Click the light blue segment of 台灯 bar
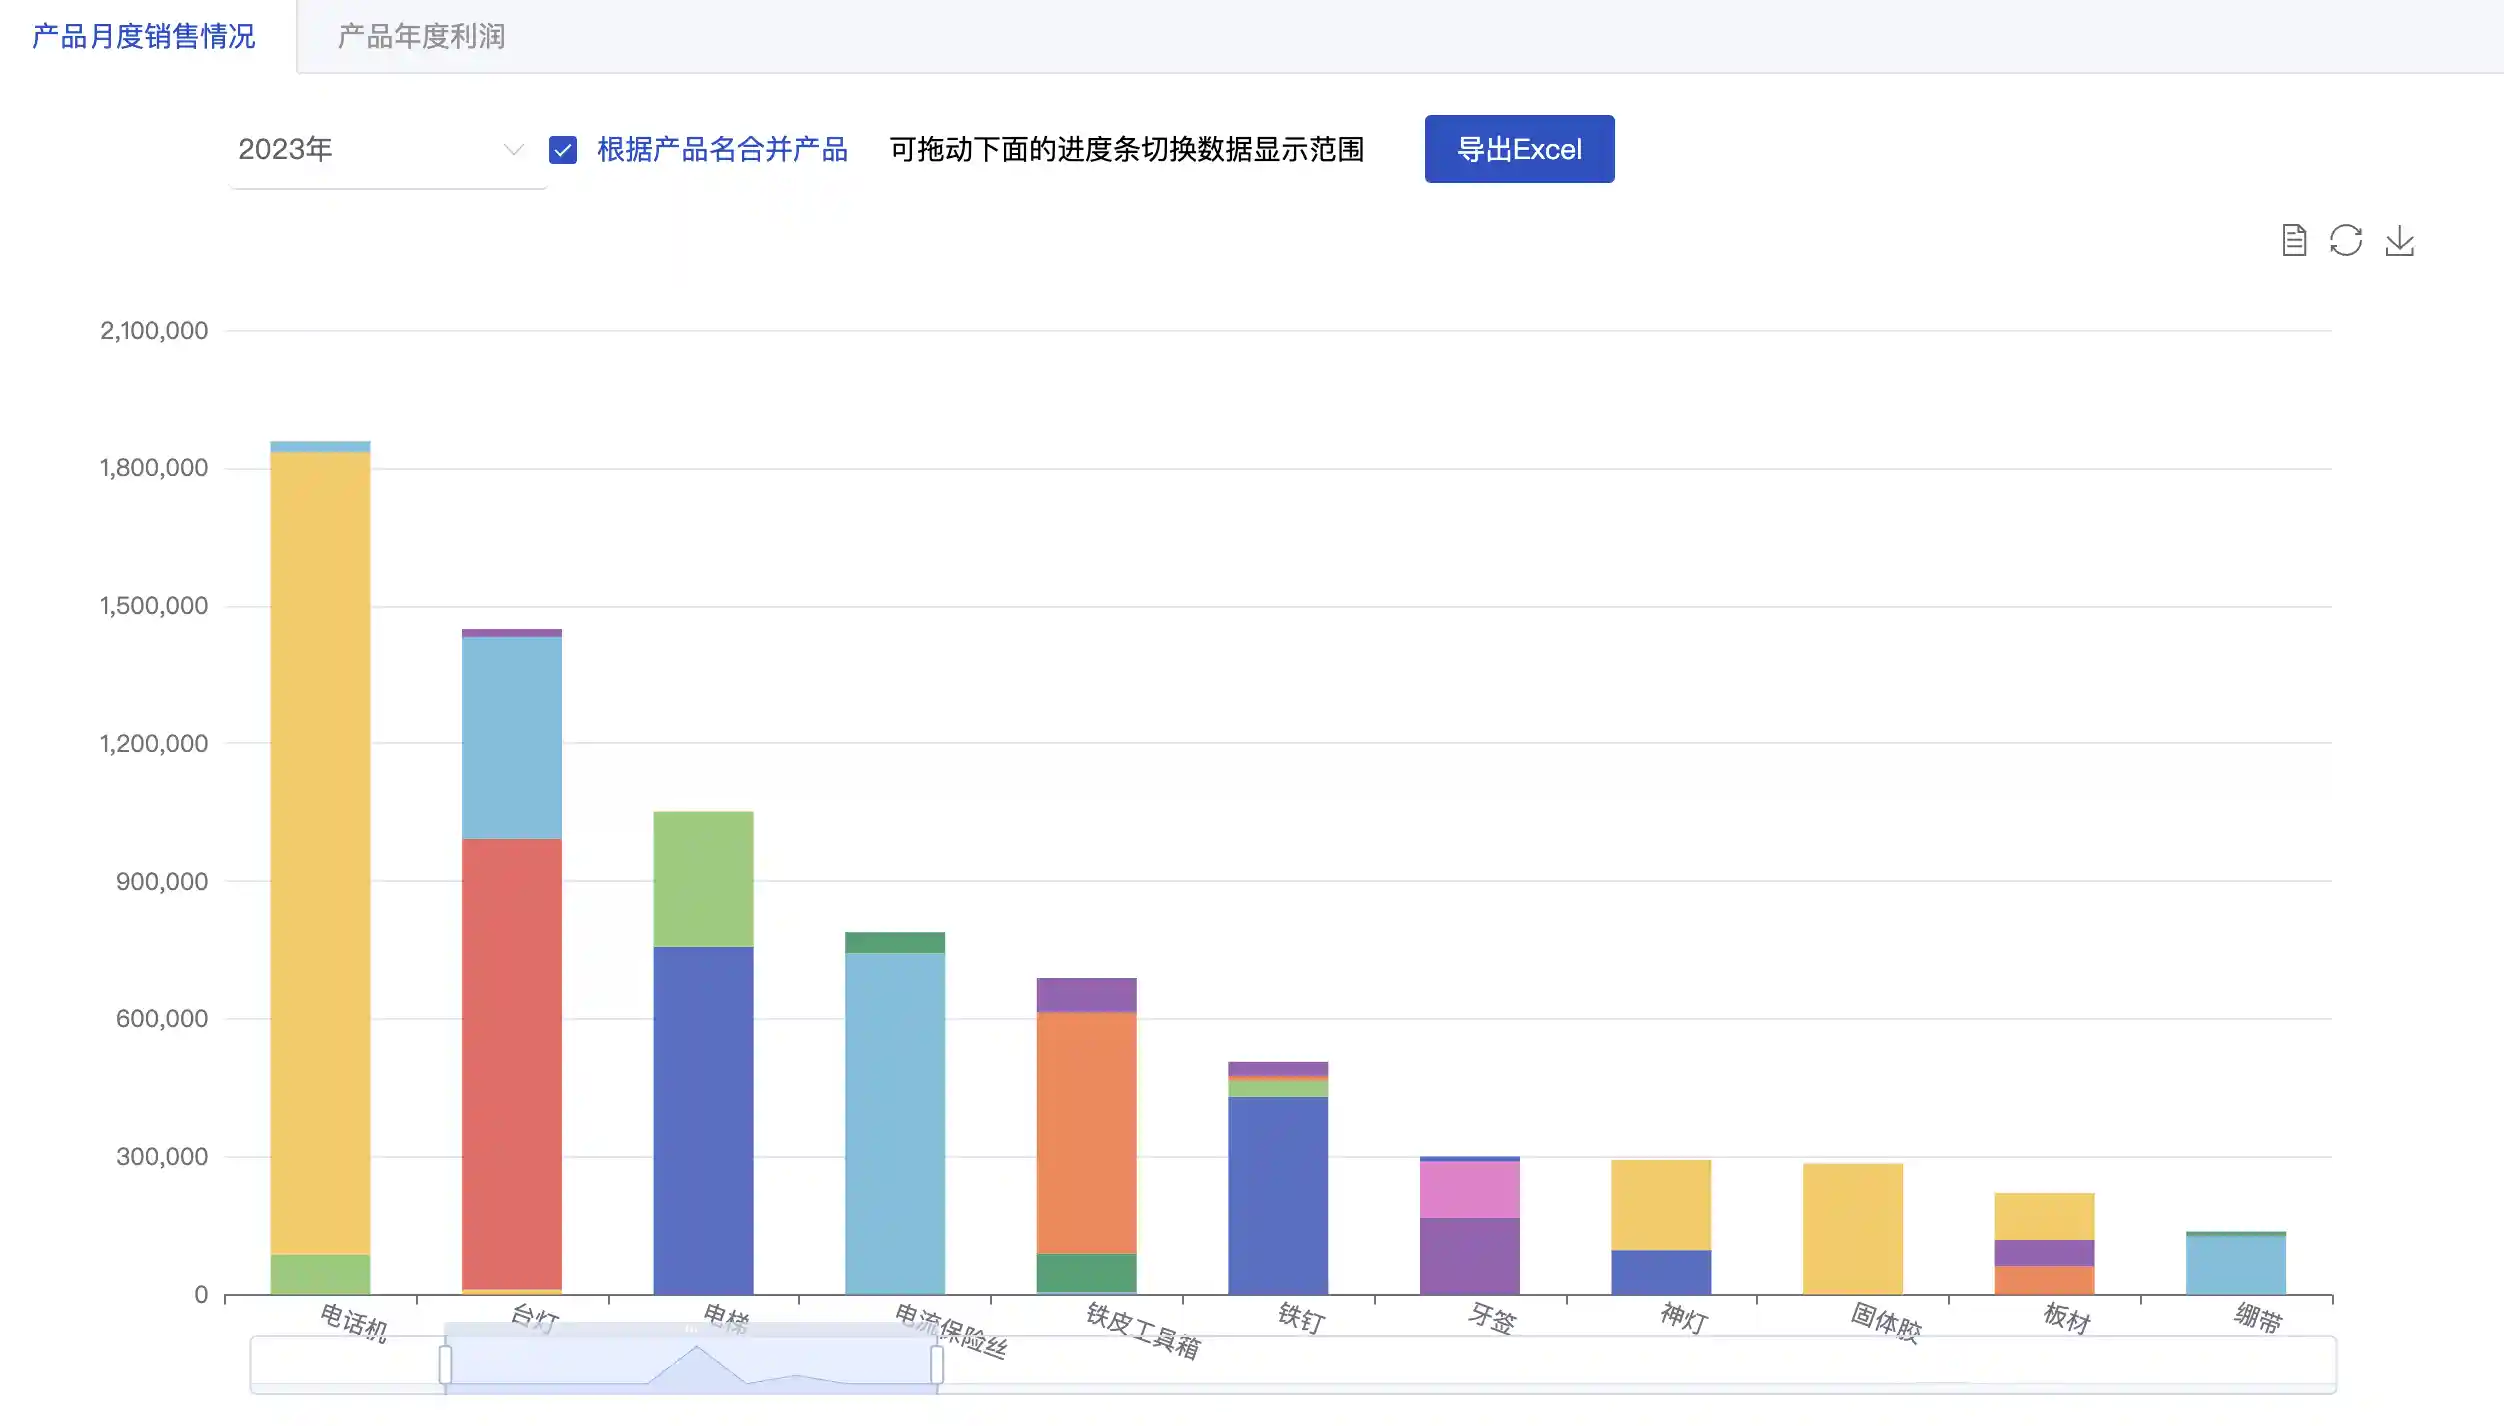Image resolution: width=2504 pixels, height=1426 pixels. pos(512,737)
